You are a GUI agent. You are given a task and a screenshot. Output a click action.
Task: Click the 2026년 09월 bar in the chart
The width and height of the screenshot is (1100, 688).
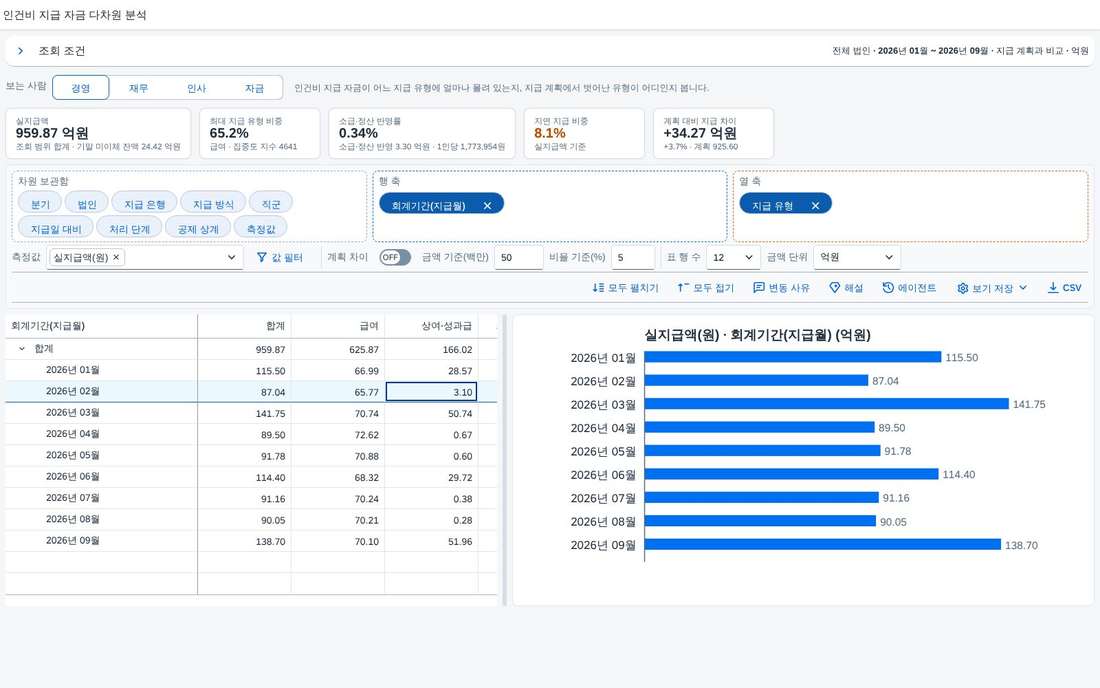(x=823, y=545)
